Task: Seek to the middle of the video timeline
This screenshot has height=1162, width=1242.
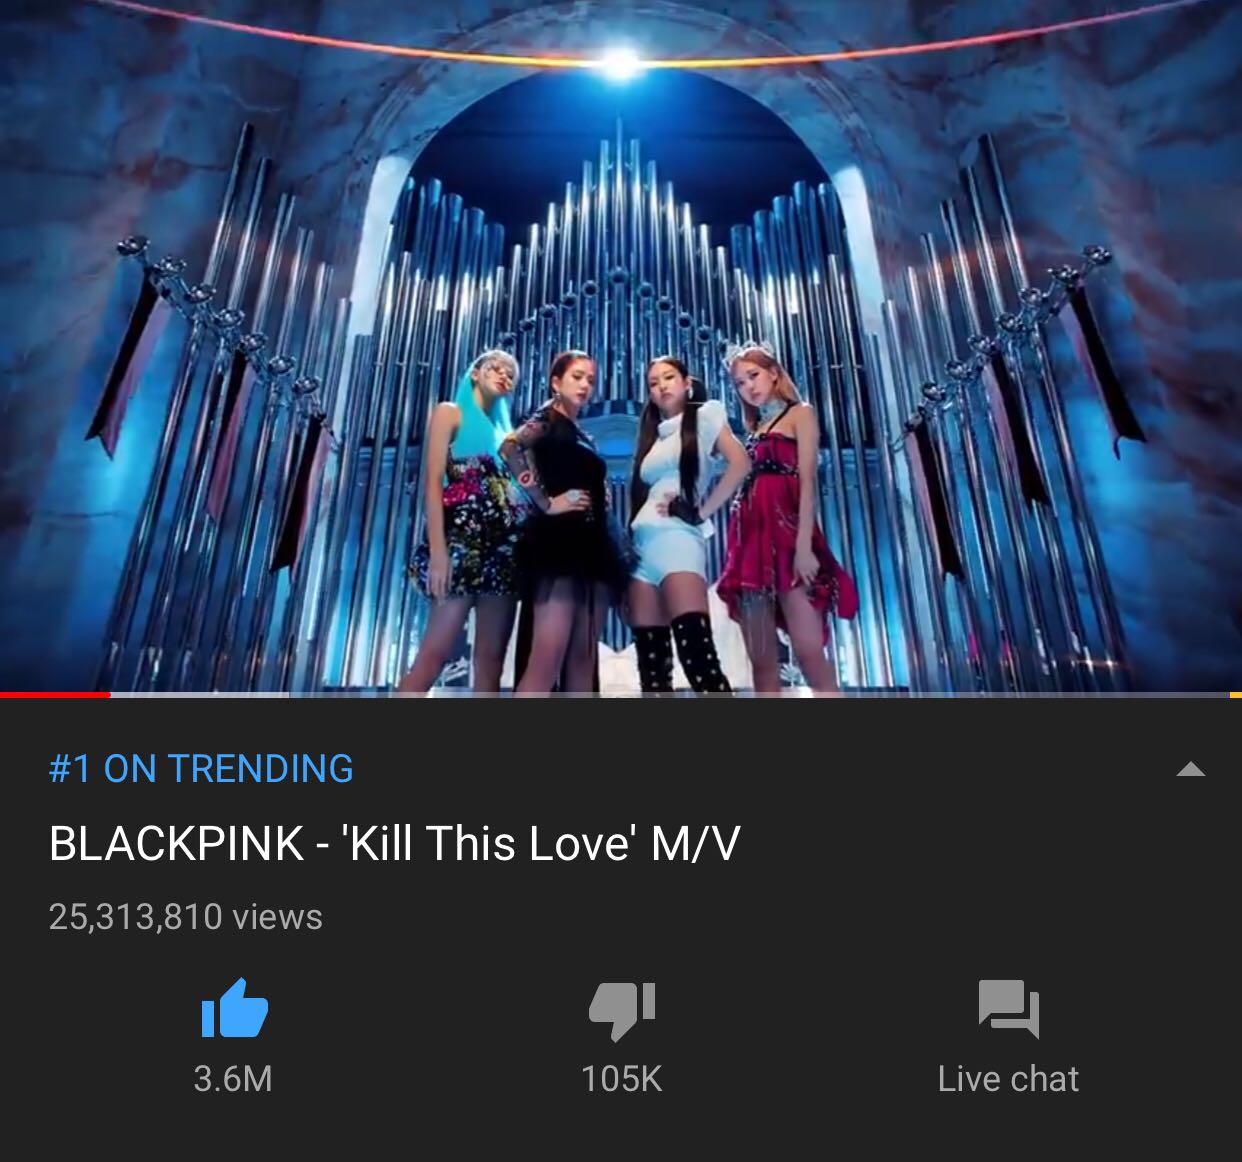Action: (621, 694)
